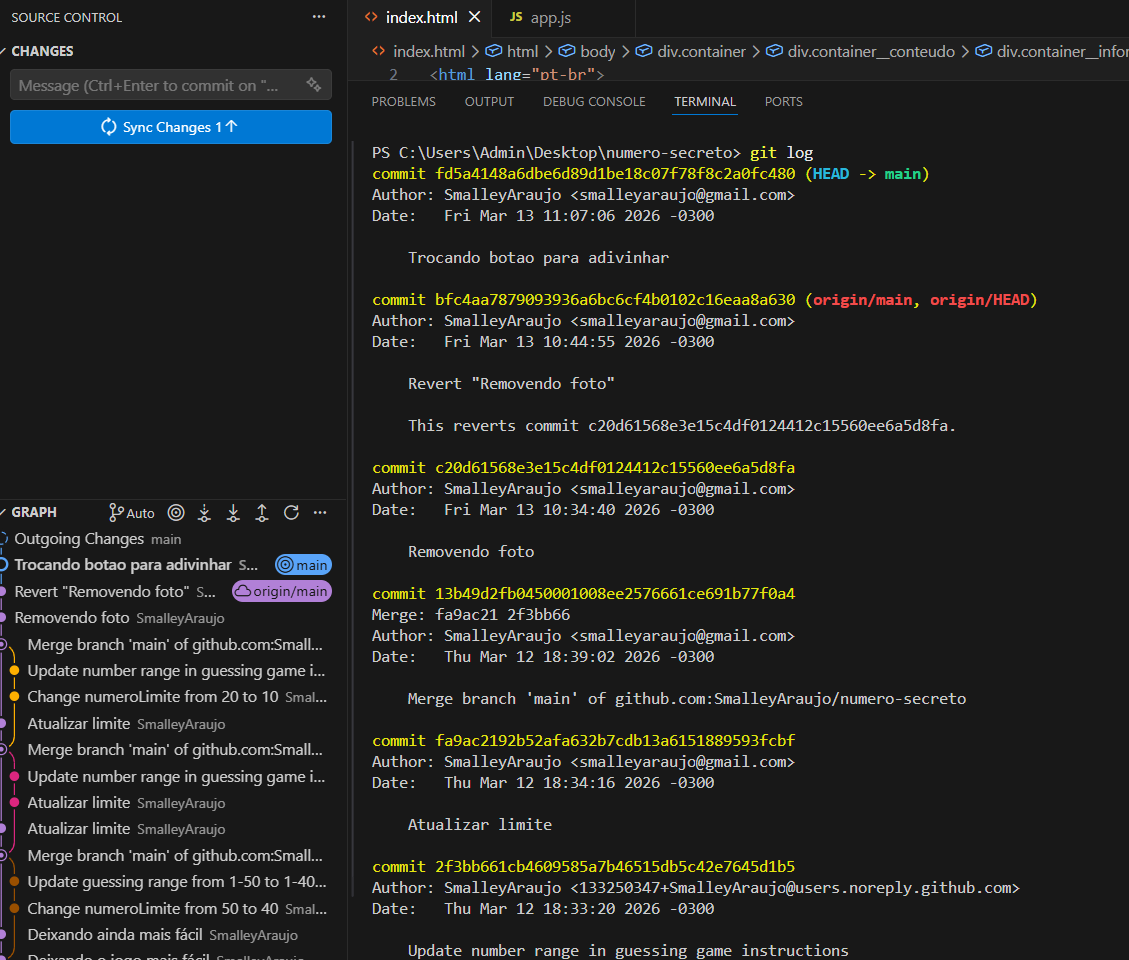Switch to the app.js editor tab
The width and height of the screenshot is (1129, 960).
click(x=550, y=18)
